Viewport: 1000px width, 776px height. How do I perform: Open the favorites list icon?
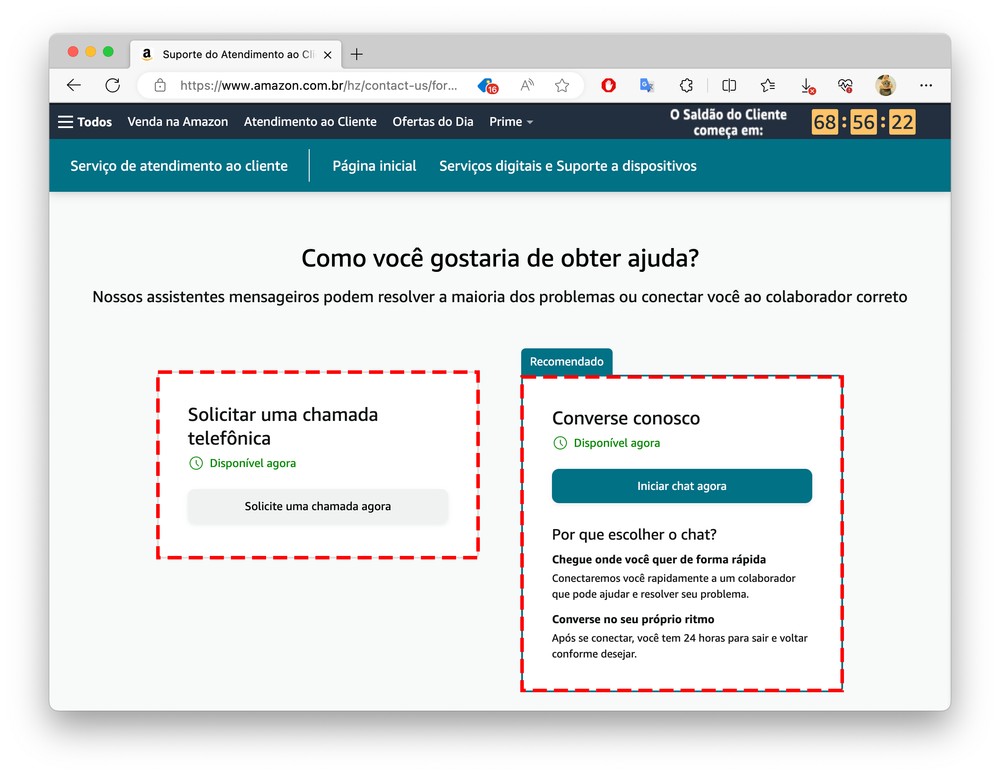(x=768, y=85)
